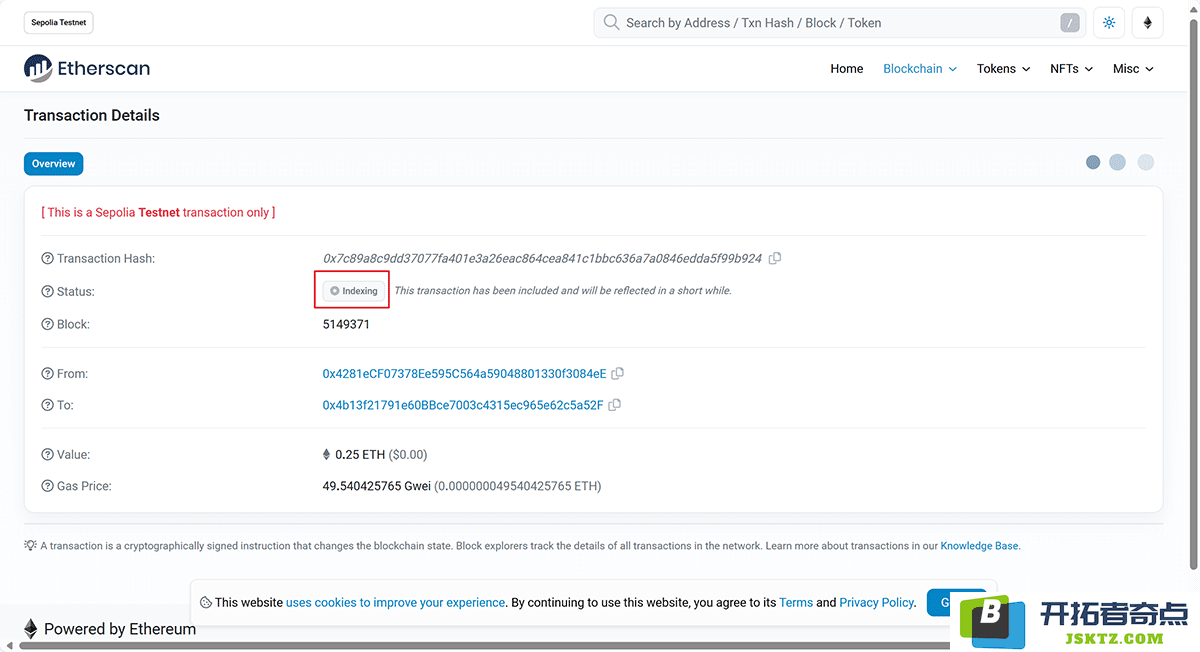Click help icon beside From
Viewport: 1200px width, 652px height.
tap(47, 374)
